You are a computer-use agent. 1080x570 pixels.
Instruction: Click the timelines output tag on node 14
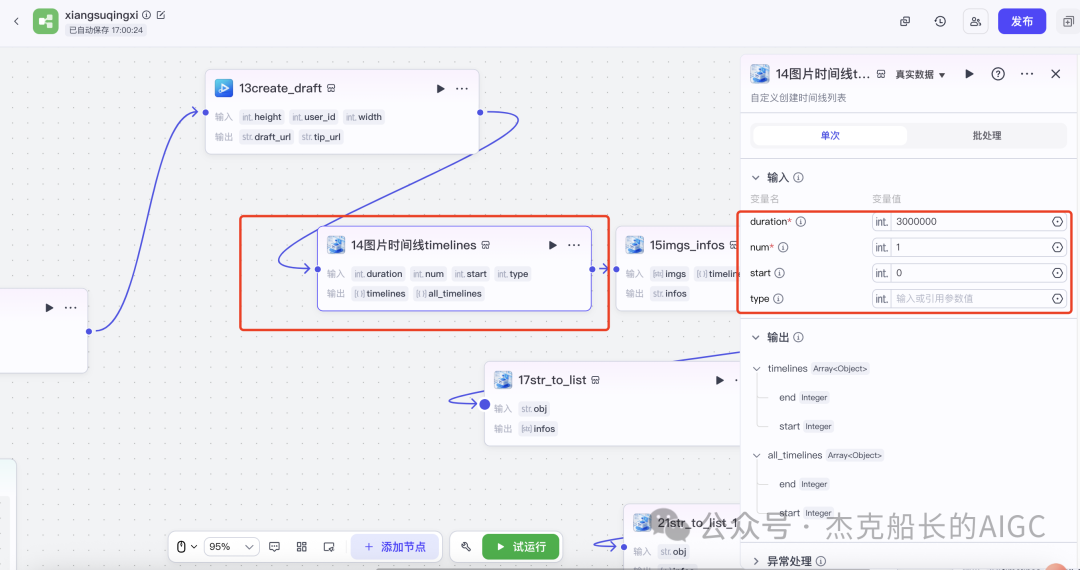point(380,294)
